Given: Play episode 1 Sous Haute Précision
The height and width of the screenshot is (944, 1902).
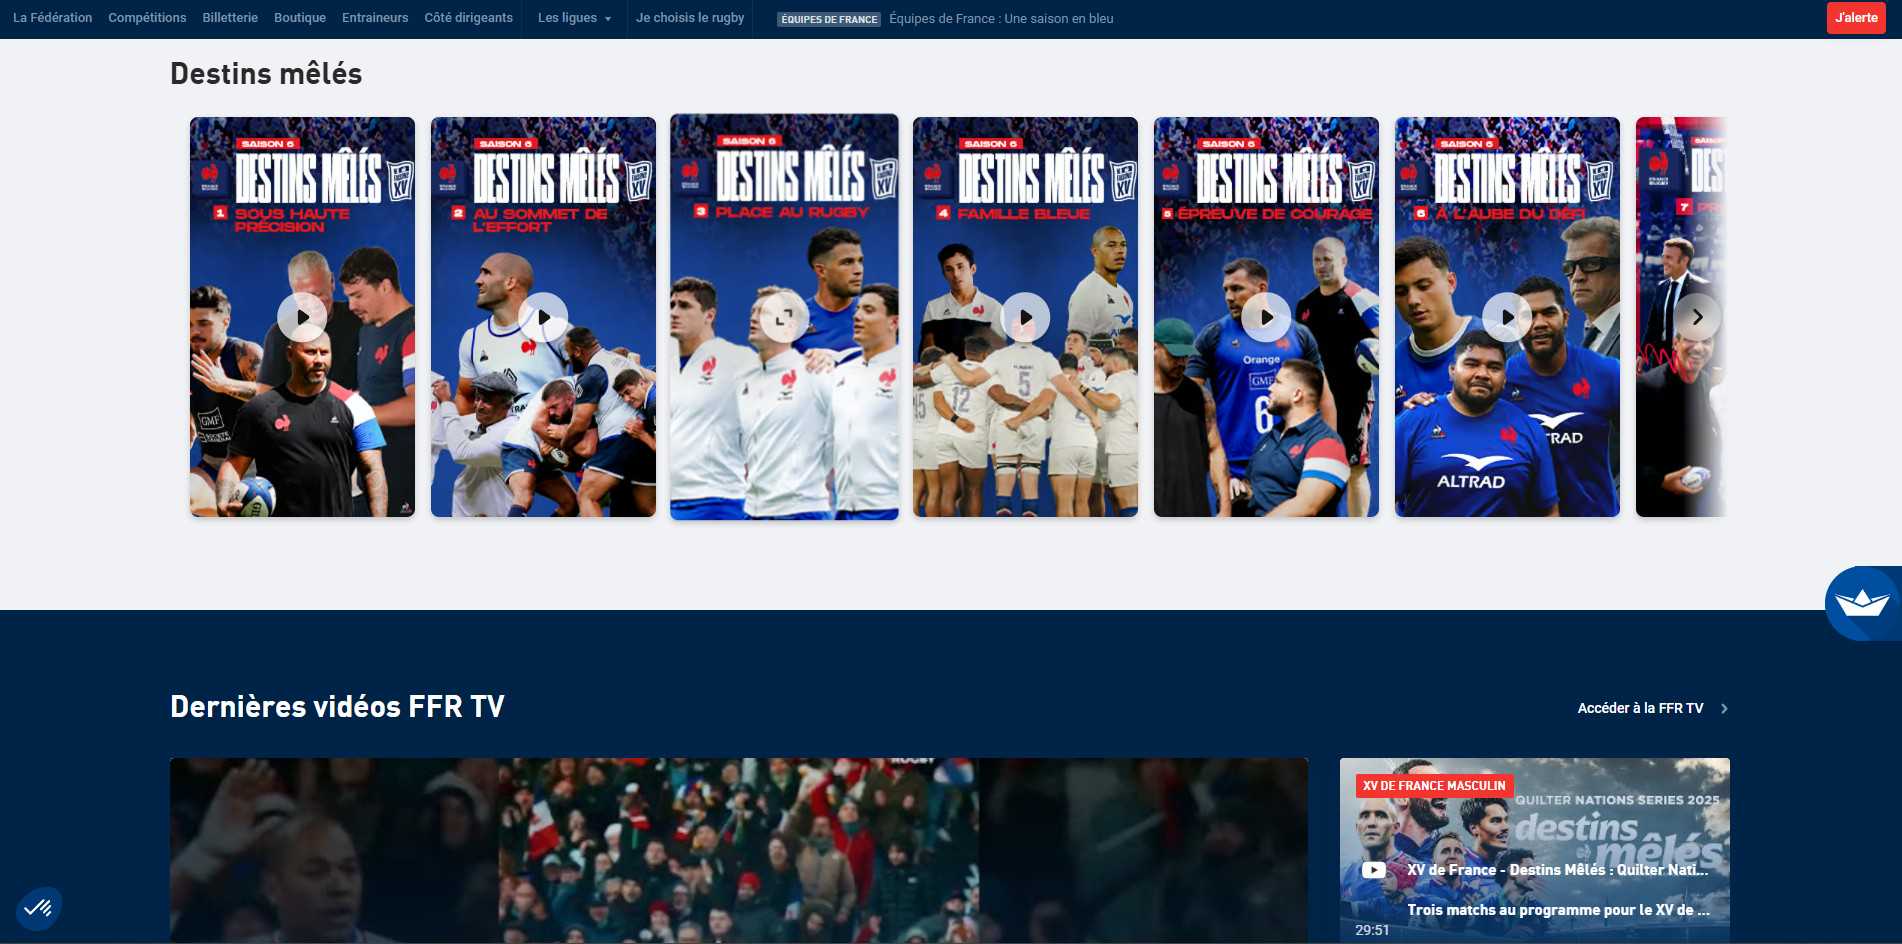Looking at the screenshot, I should point(302,317).
